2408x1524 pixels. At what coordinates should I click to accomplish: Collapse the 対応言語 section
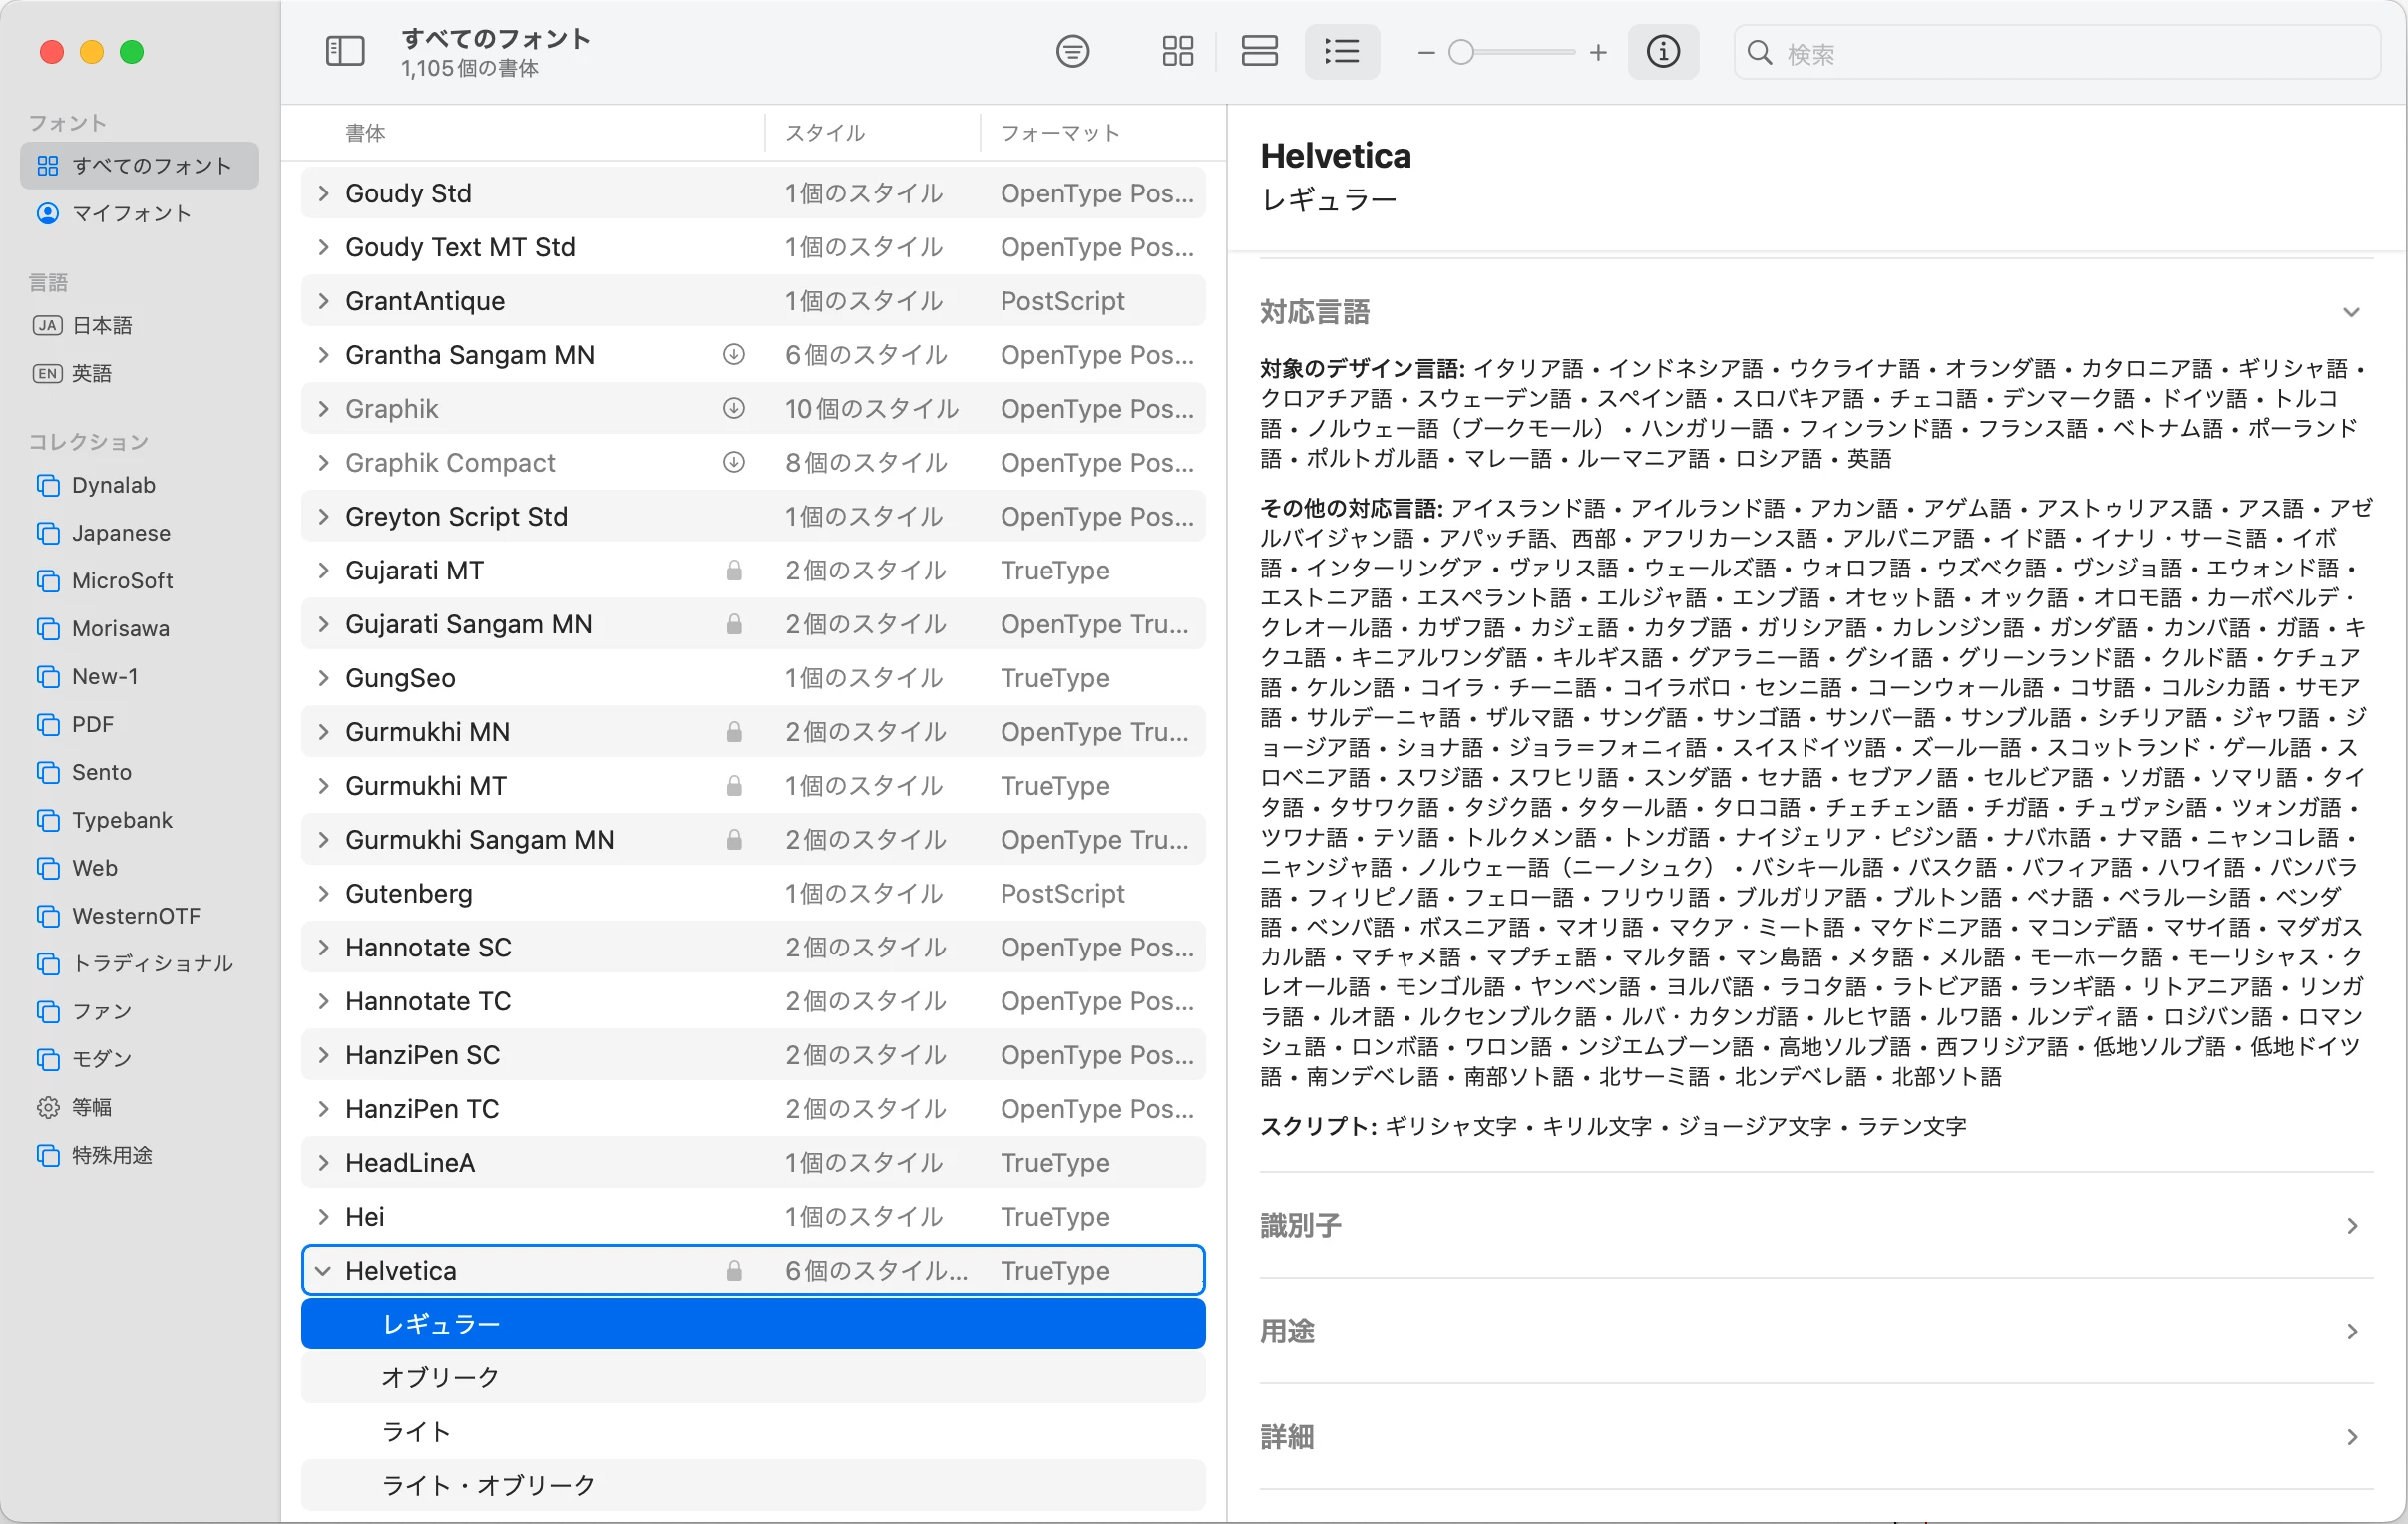click(x=2352, y=312)
